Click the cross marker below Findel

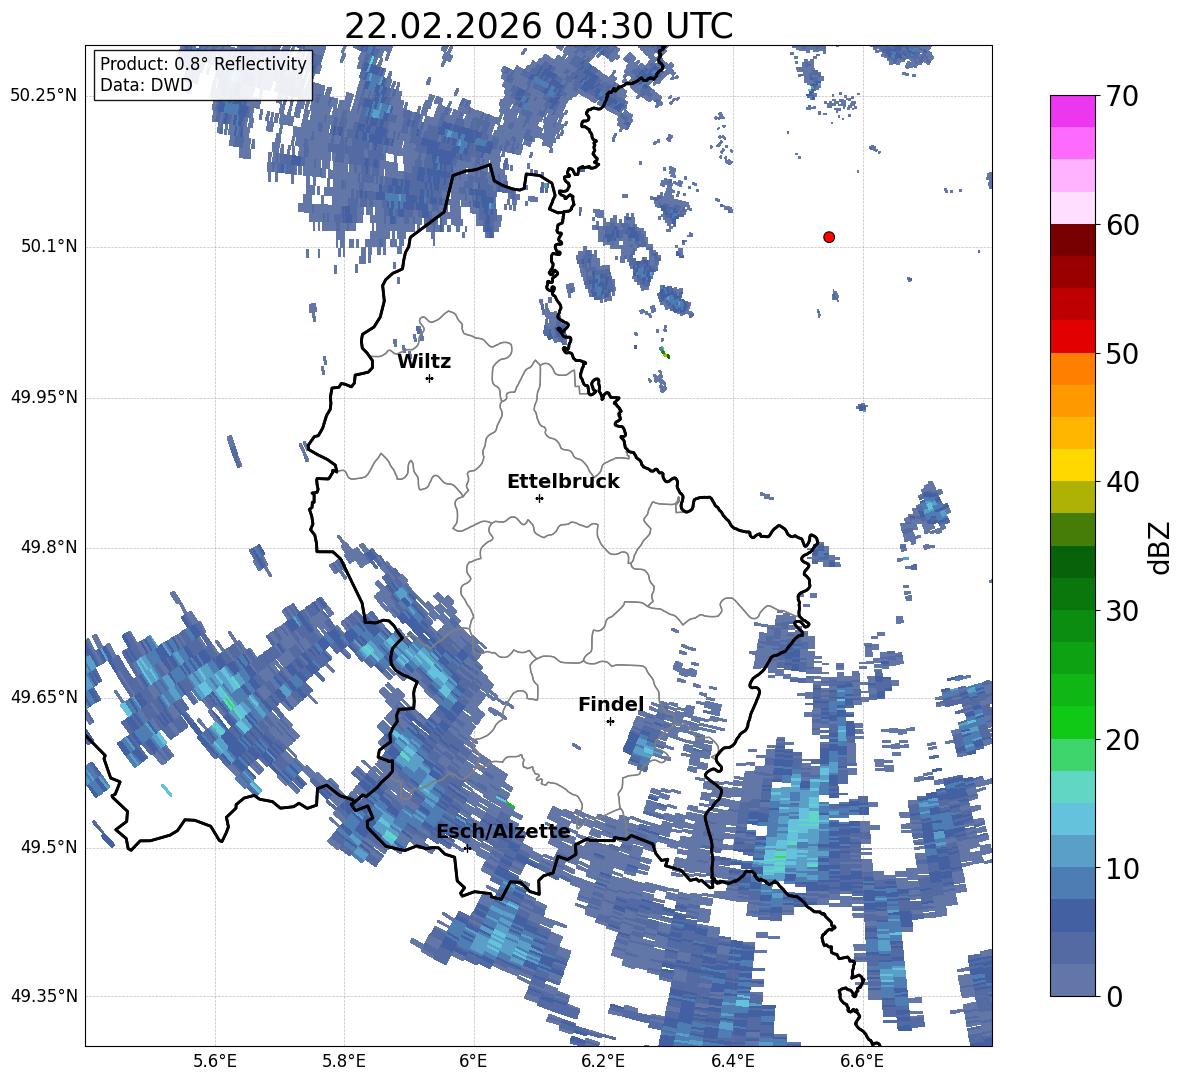point(610,721)
